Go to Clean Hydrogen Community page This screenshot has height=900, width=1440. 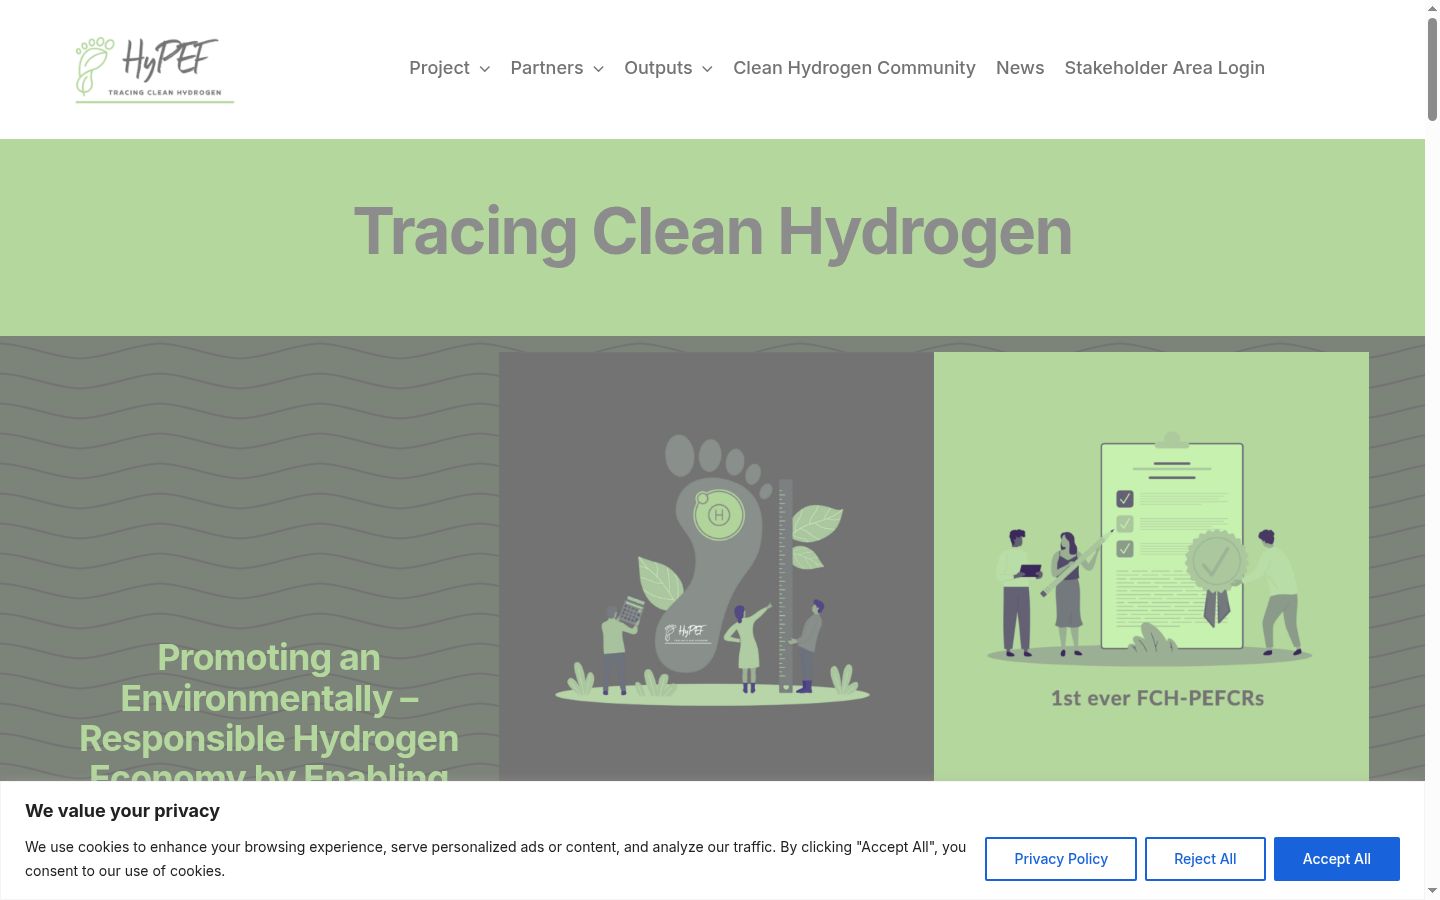click(x=854, y=68)
